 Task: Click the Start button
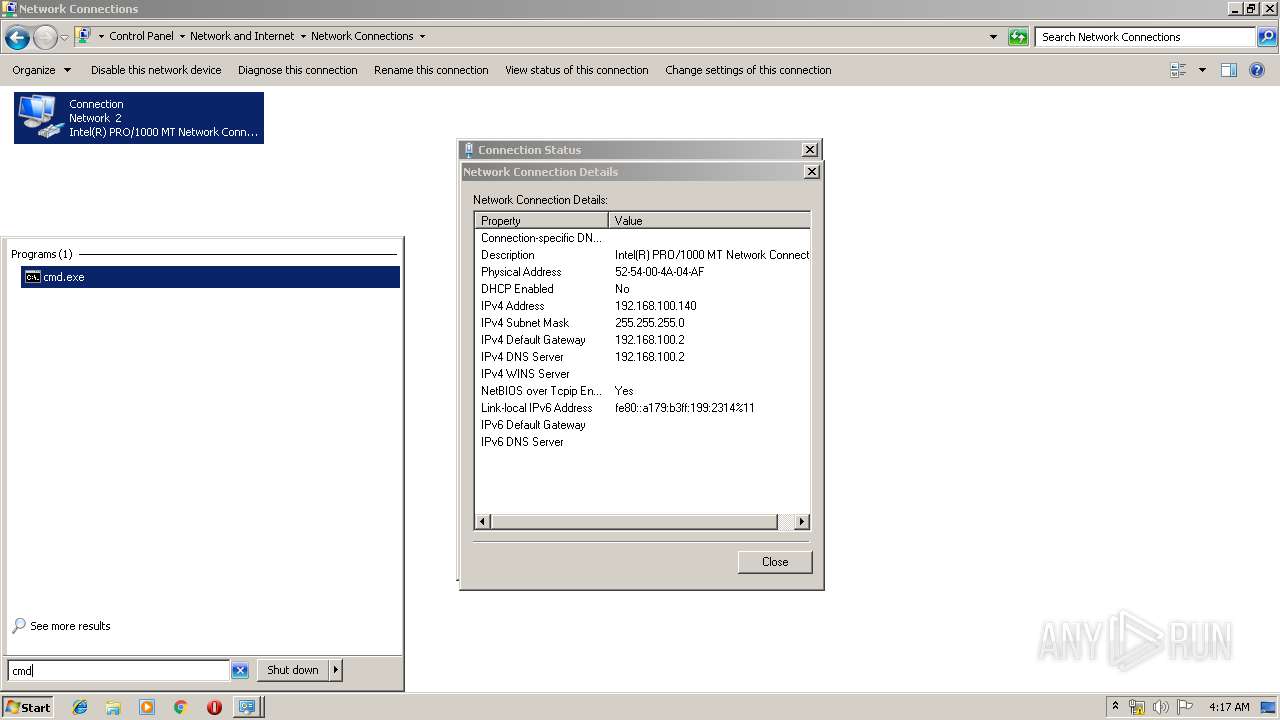click(x=28, y=707)
